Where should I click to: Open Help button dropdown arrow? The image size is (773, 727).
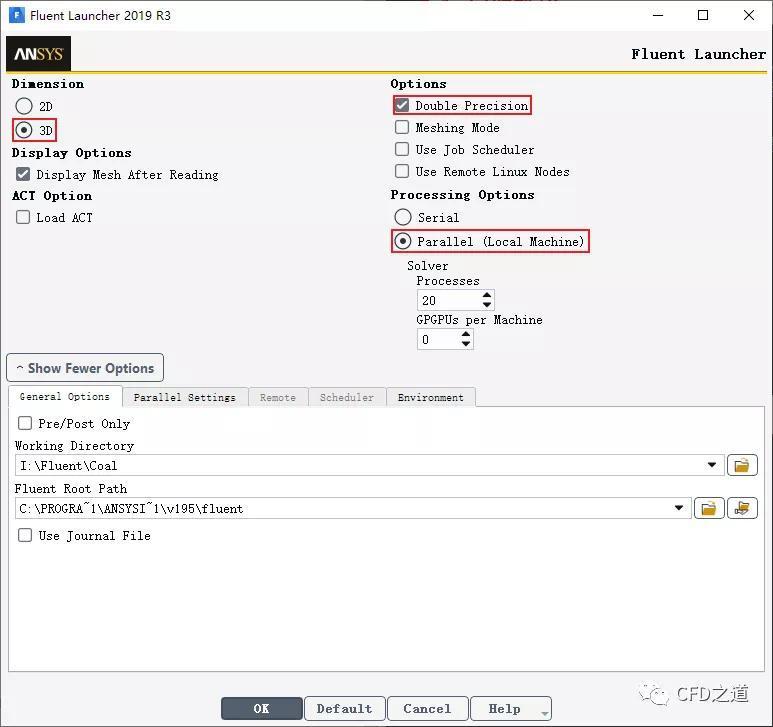[544, 713]
